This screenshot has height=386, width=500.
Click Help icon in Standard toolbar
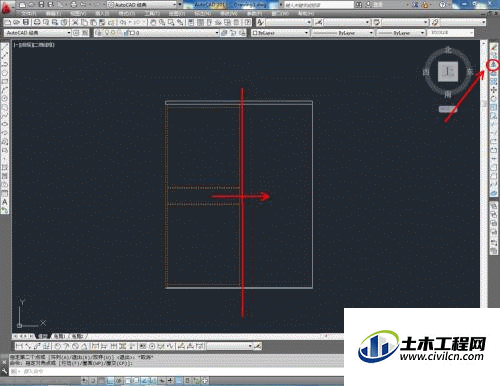coord(247,22)
